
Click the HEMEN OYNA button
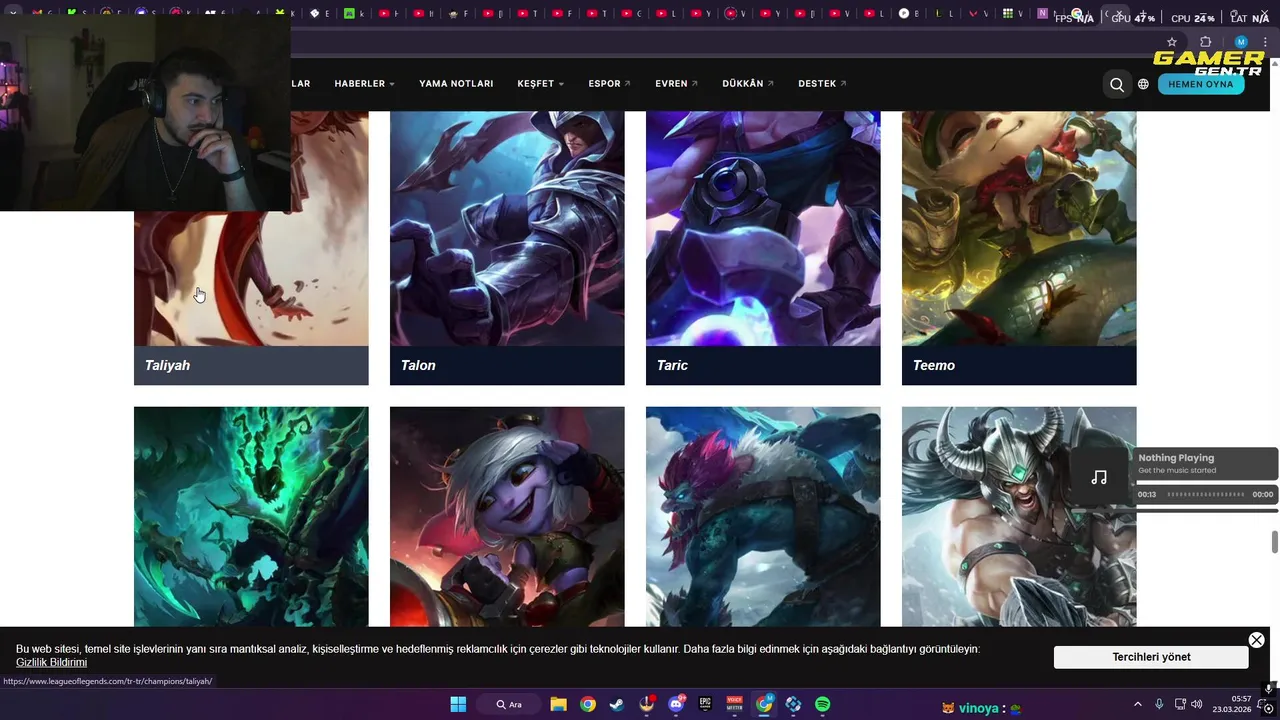pos(1201,84)
